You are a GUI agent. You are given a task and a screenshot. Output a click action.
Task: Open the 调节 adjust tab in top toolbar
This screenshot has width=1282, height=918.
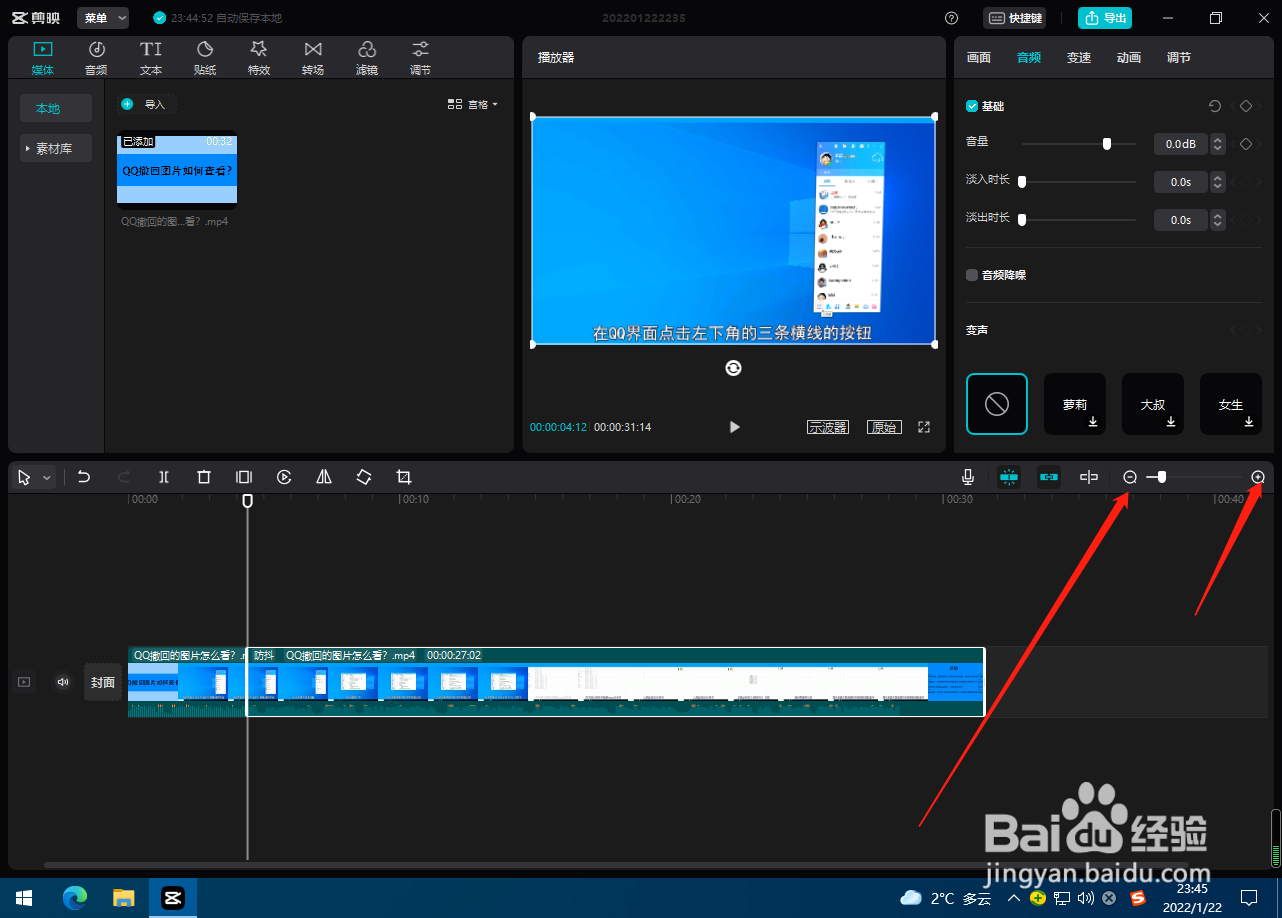pyautogui.click(x=421, y=58)
